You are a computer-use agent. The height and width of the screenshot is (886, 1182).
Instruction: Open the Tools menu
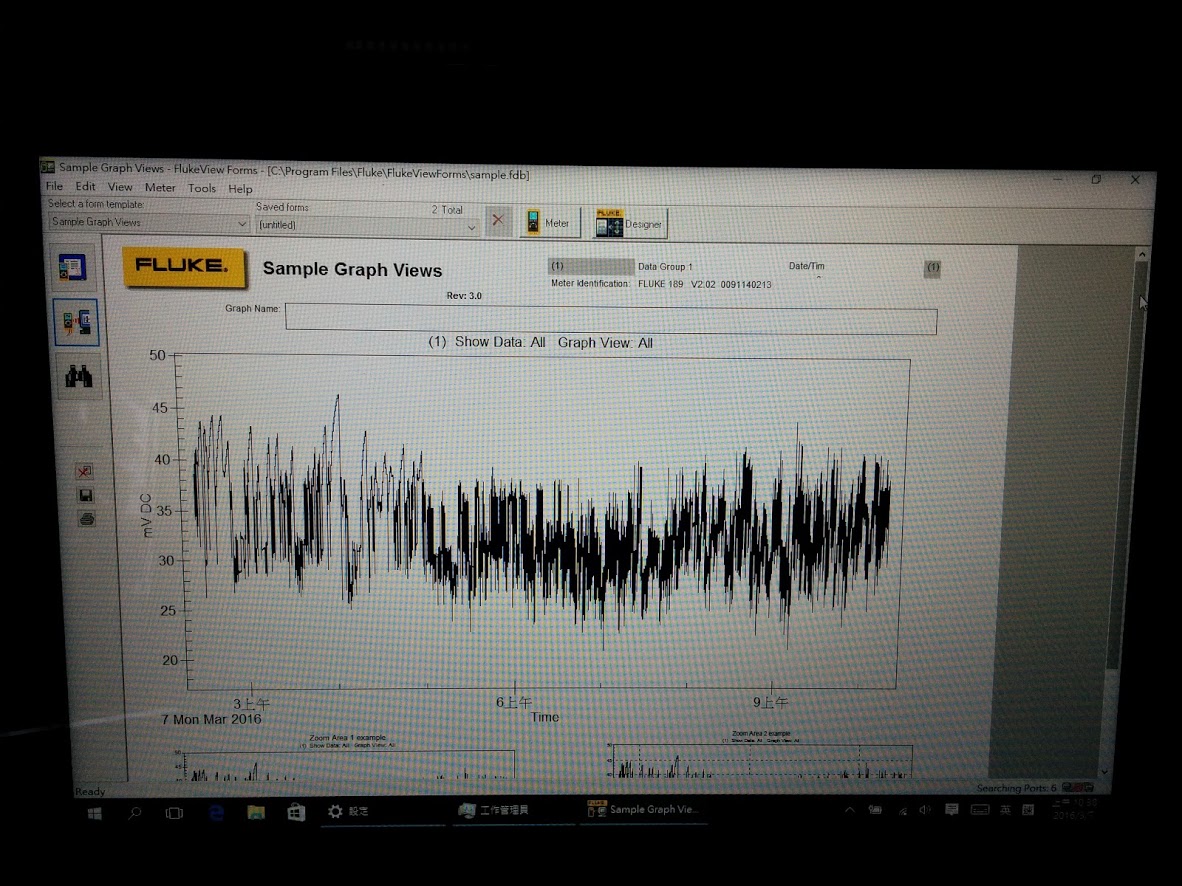pos(202,189)
